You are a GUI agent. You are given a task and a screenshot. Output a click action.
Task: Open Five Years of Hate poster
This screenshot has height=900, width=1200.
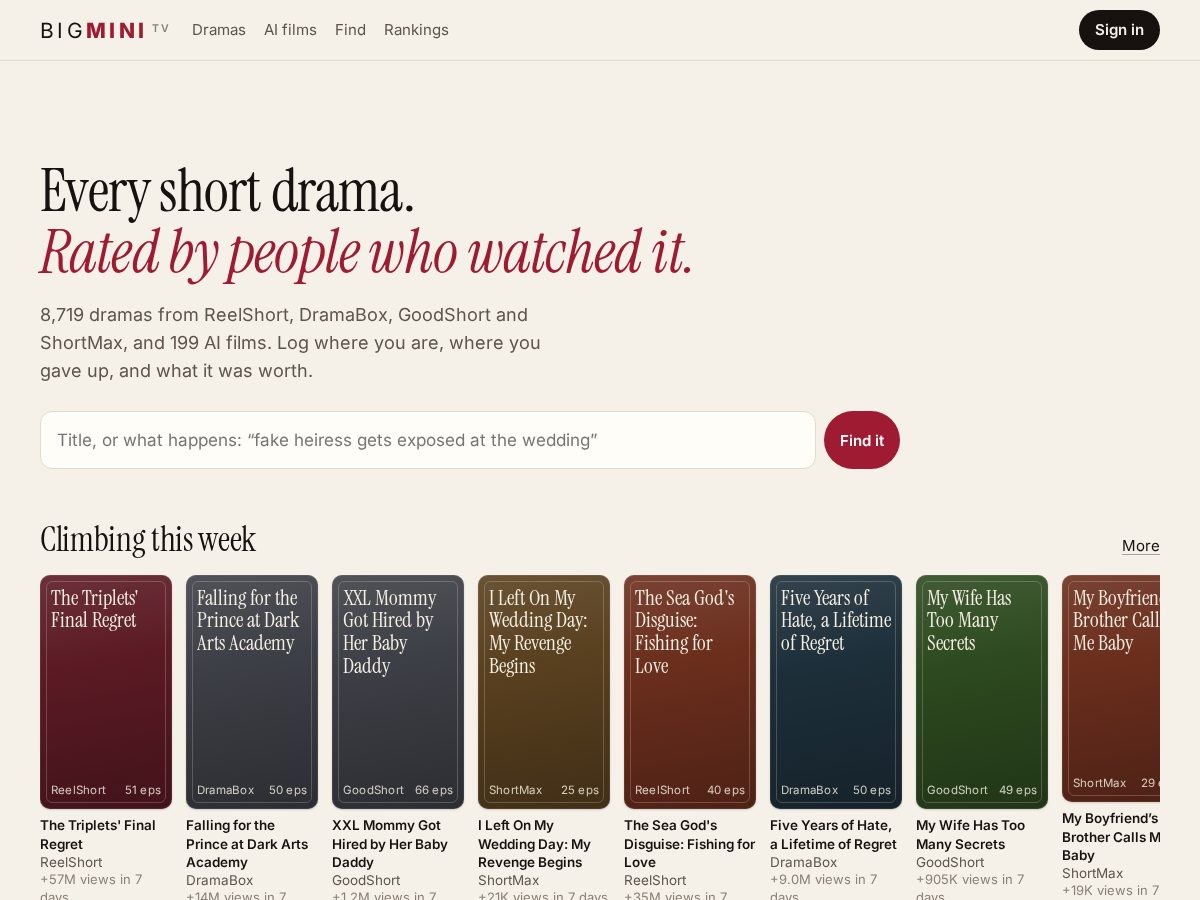(x=836, y=692)
